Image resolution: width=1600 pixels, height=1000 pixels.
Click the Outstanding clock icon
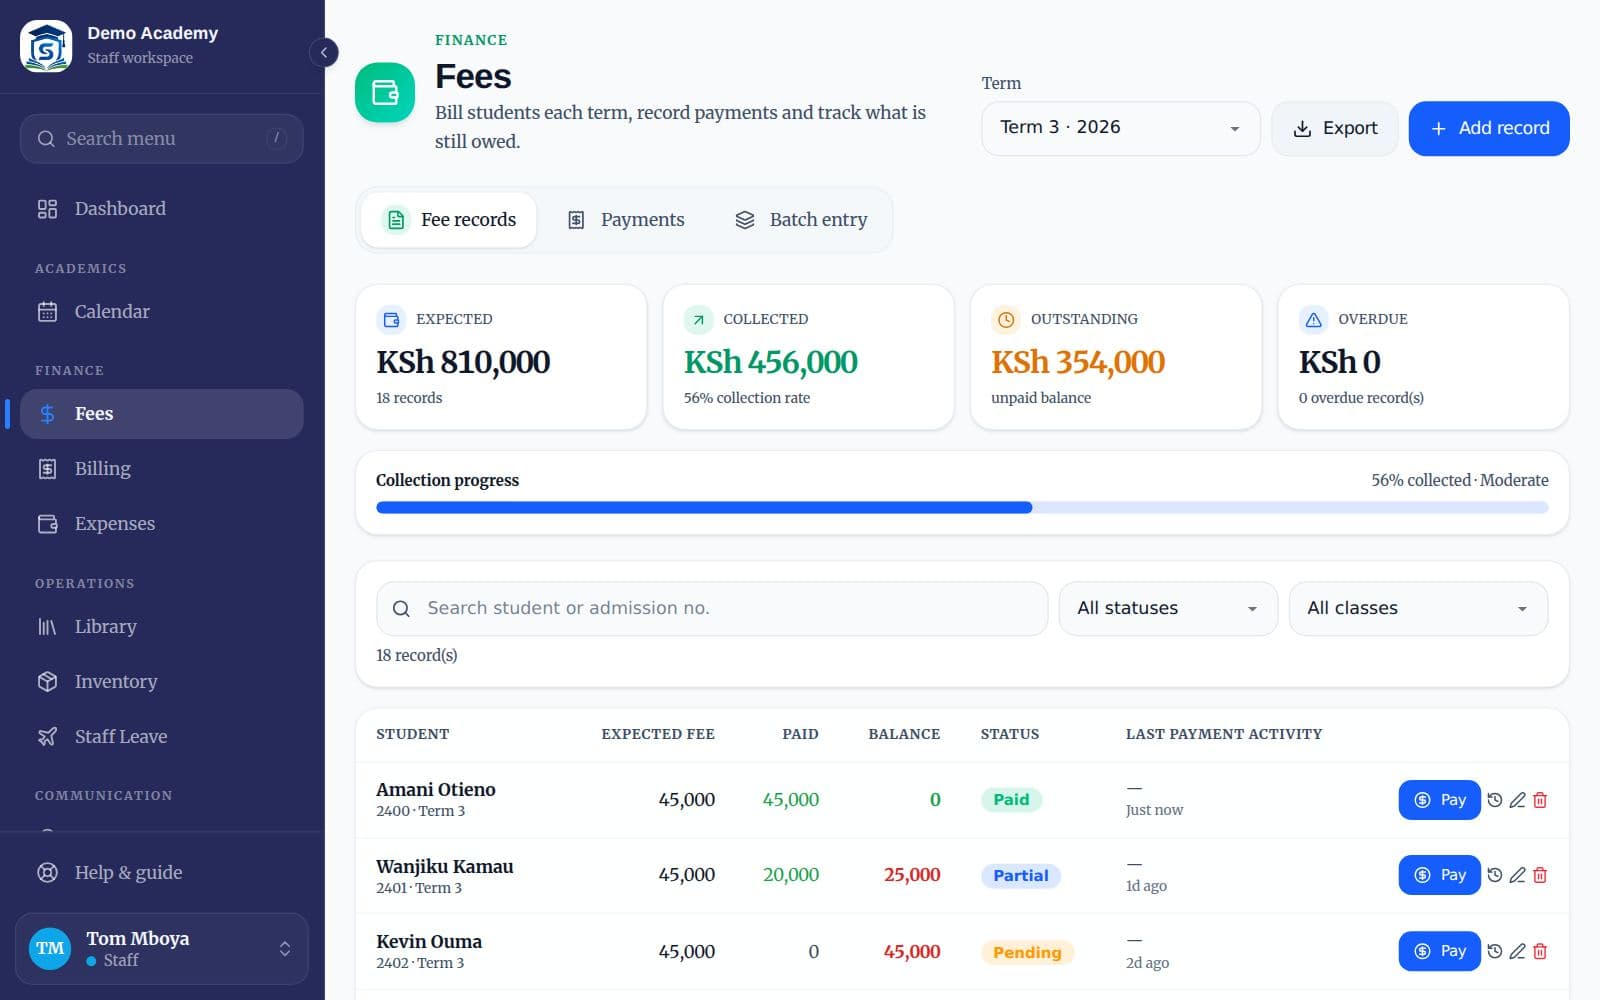coord(1006,320)
